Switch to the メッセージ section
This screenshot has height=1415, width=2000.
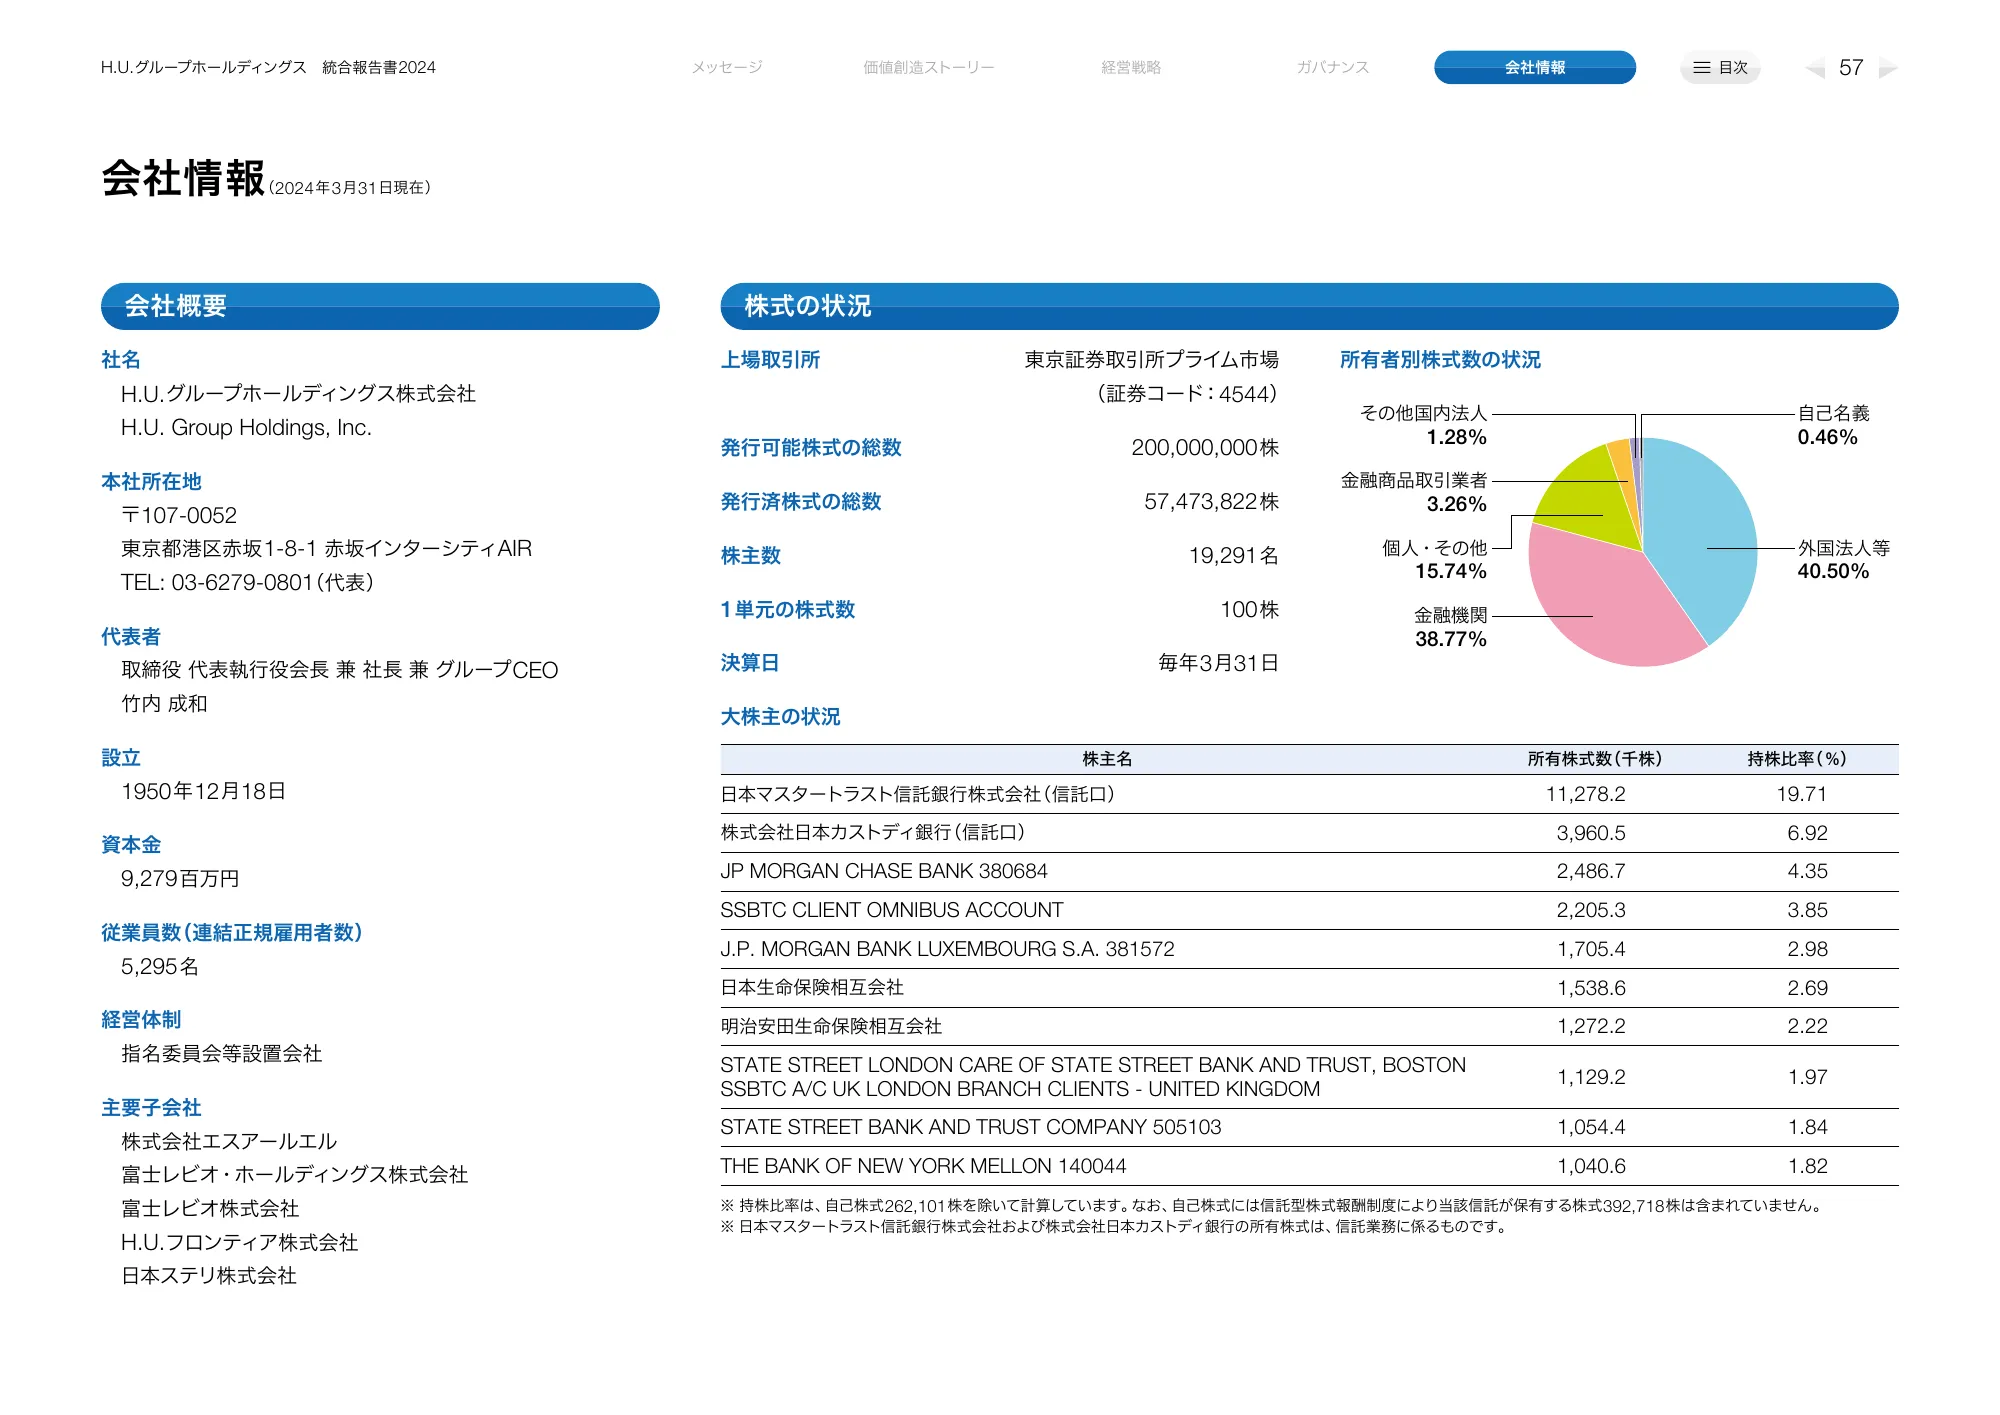pyautogui.click(x=727, y=67)
